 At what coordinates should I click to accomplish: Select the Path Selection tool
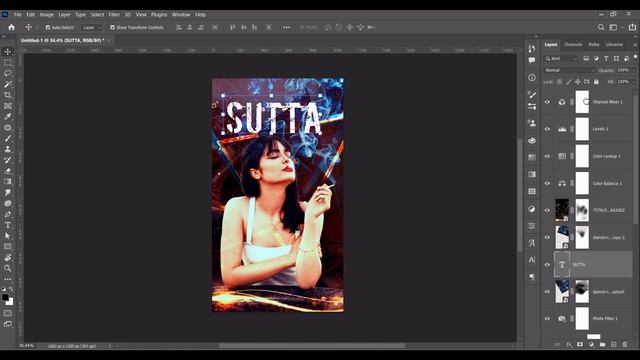[8, 236]
